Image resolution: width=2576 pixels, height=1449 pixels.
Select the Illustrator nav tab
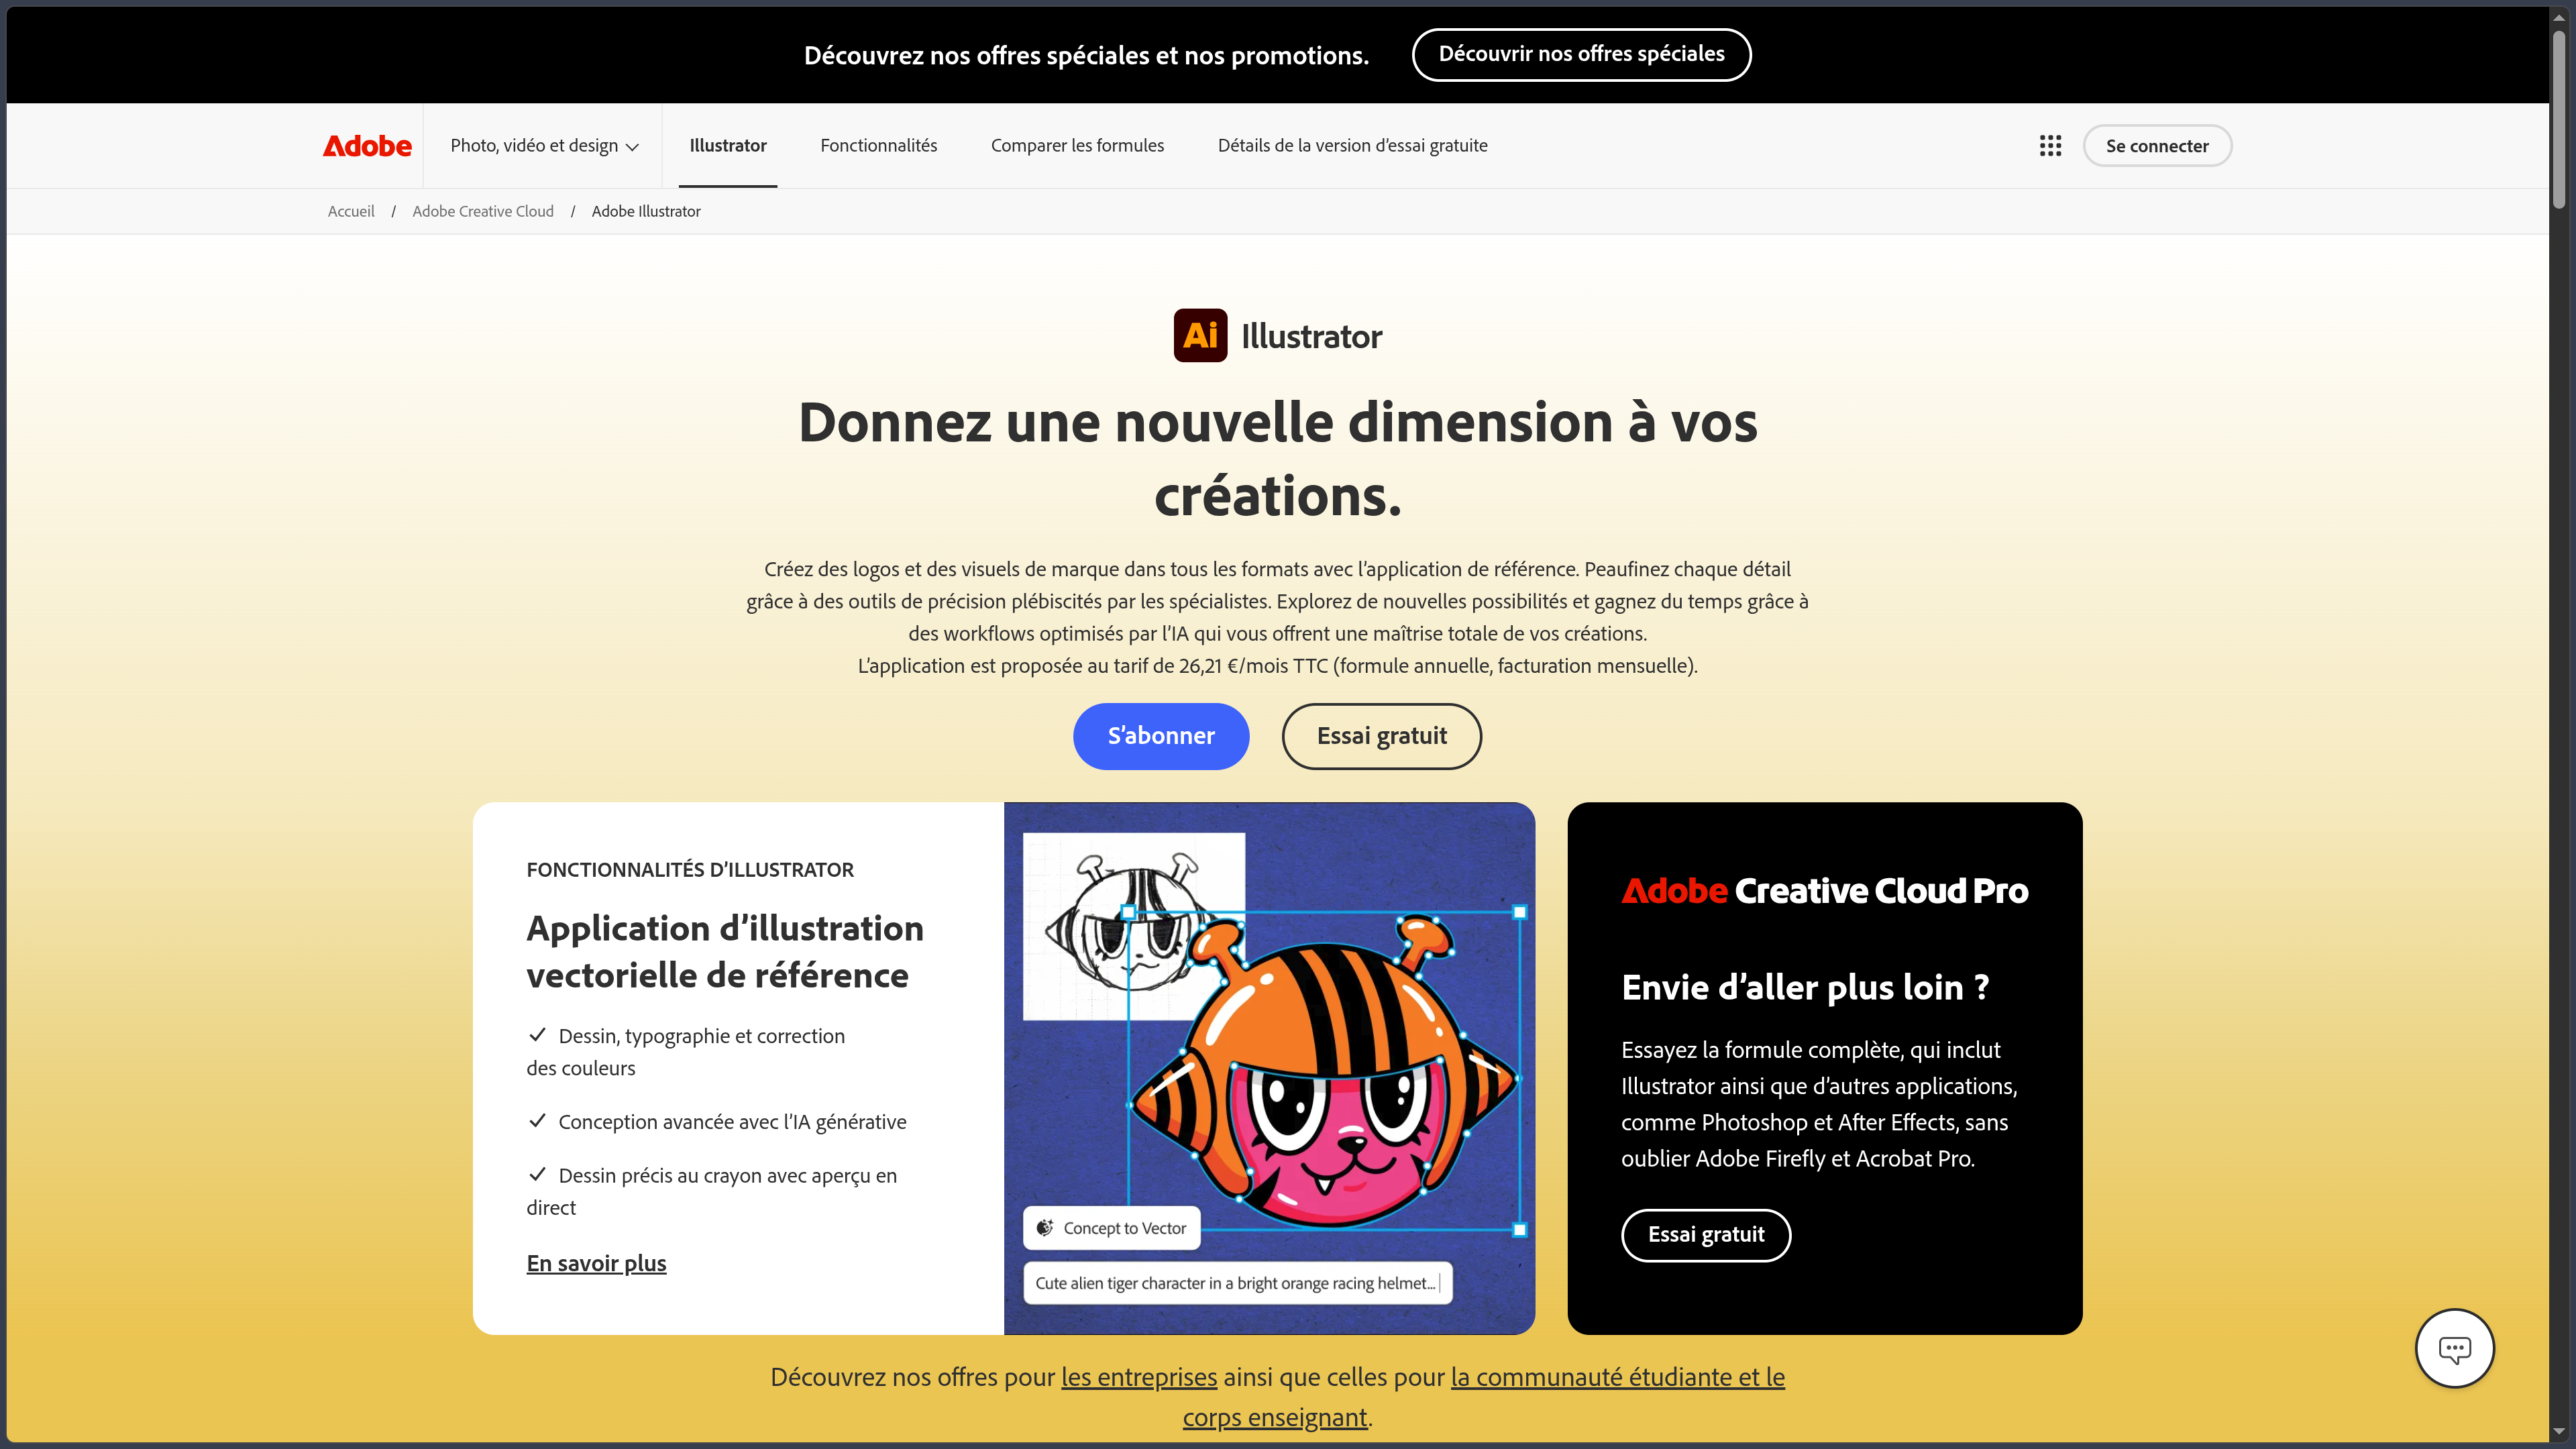[728, 146]
